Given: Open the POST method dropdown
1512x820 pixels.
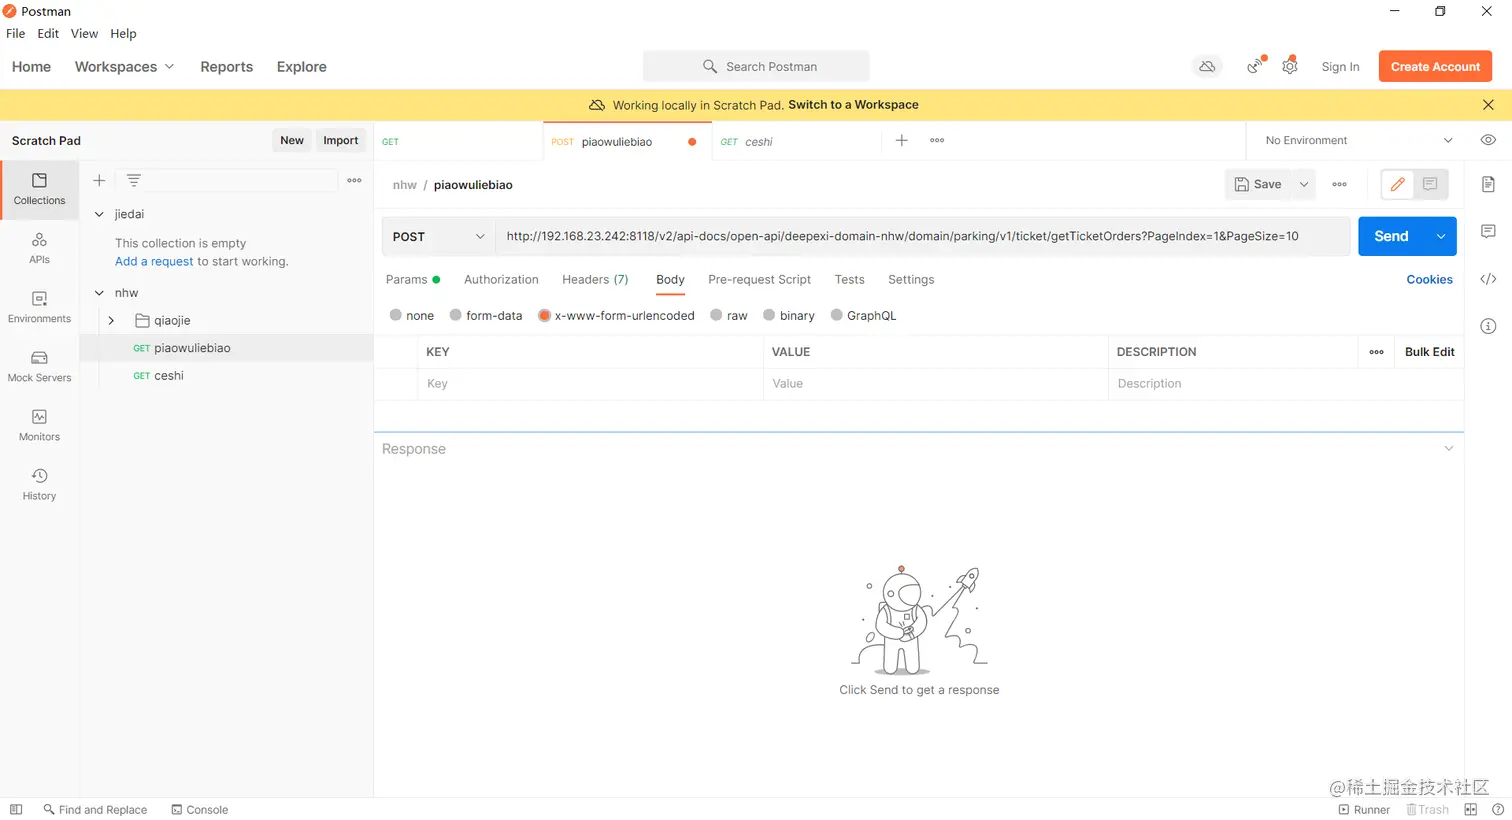Looking at the screenshot, I should click(x=438, y=236).
